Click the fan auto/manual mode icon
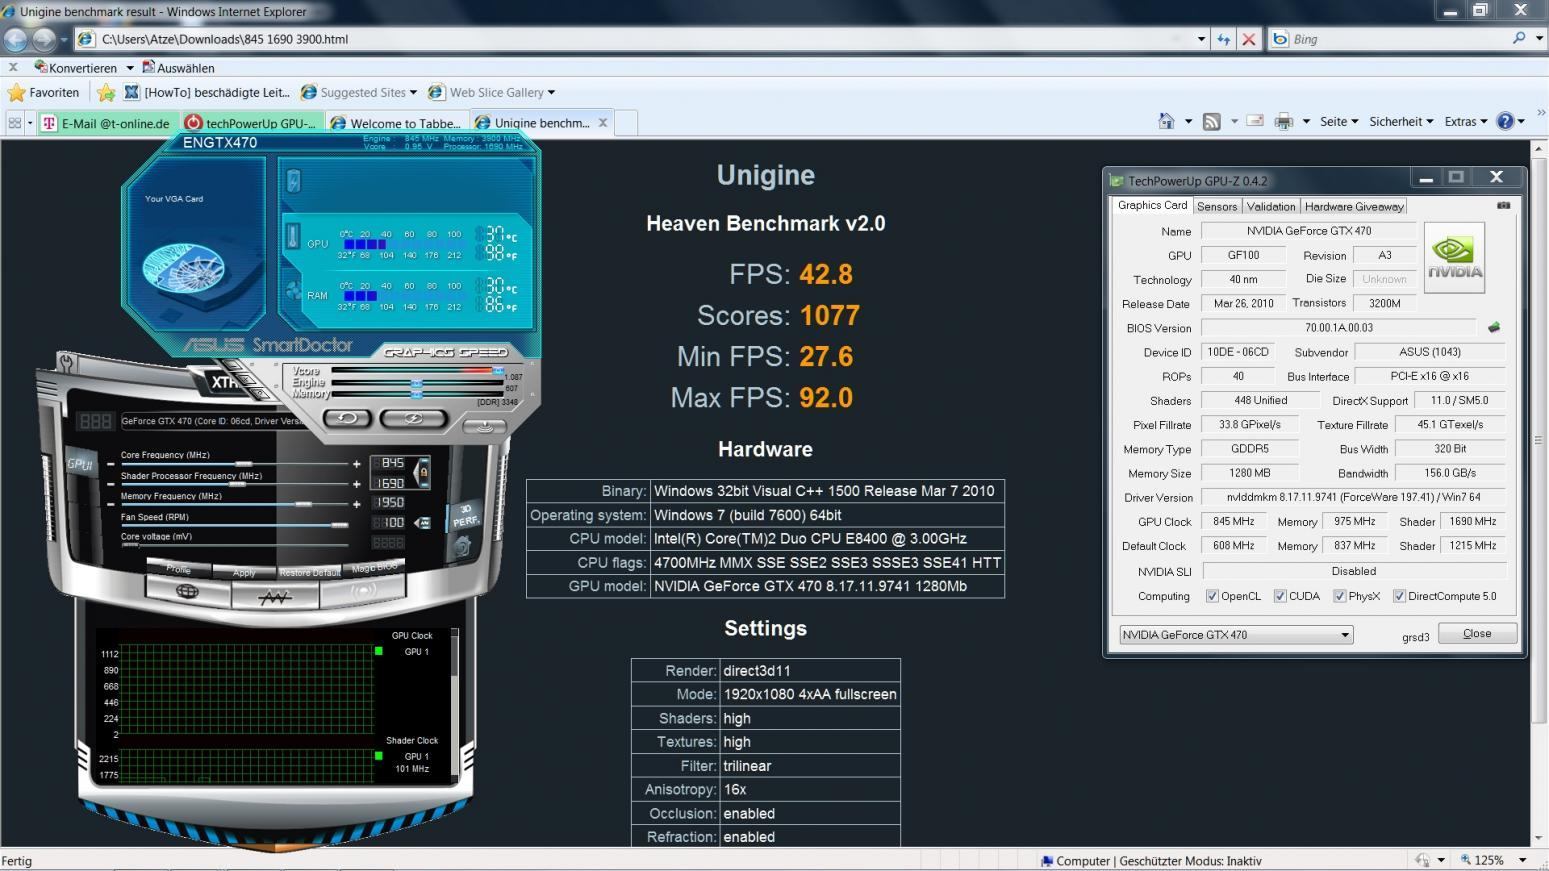 click(x=423, y=523)
